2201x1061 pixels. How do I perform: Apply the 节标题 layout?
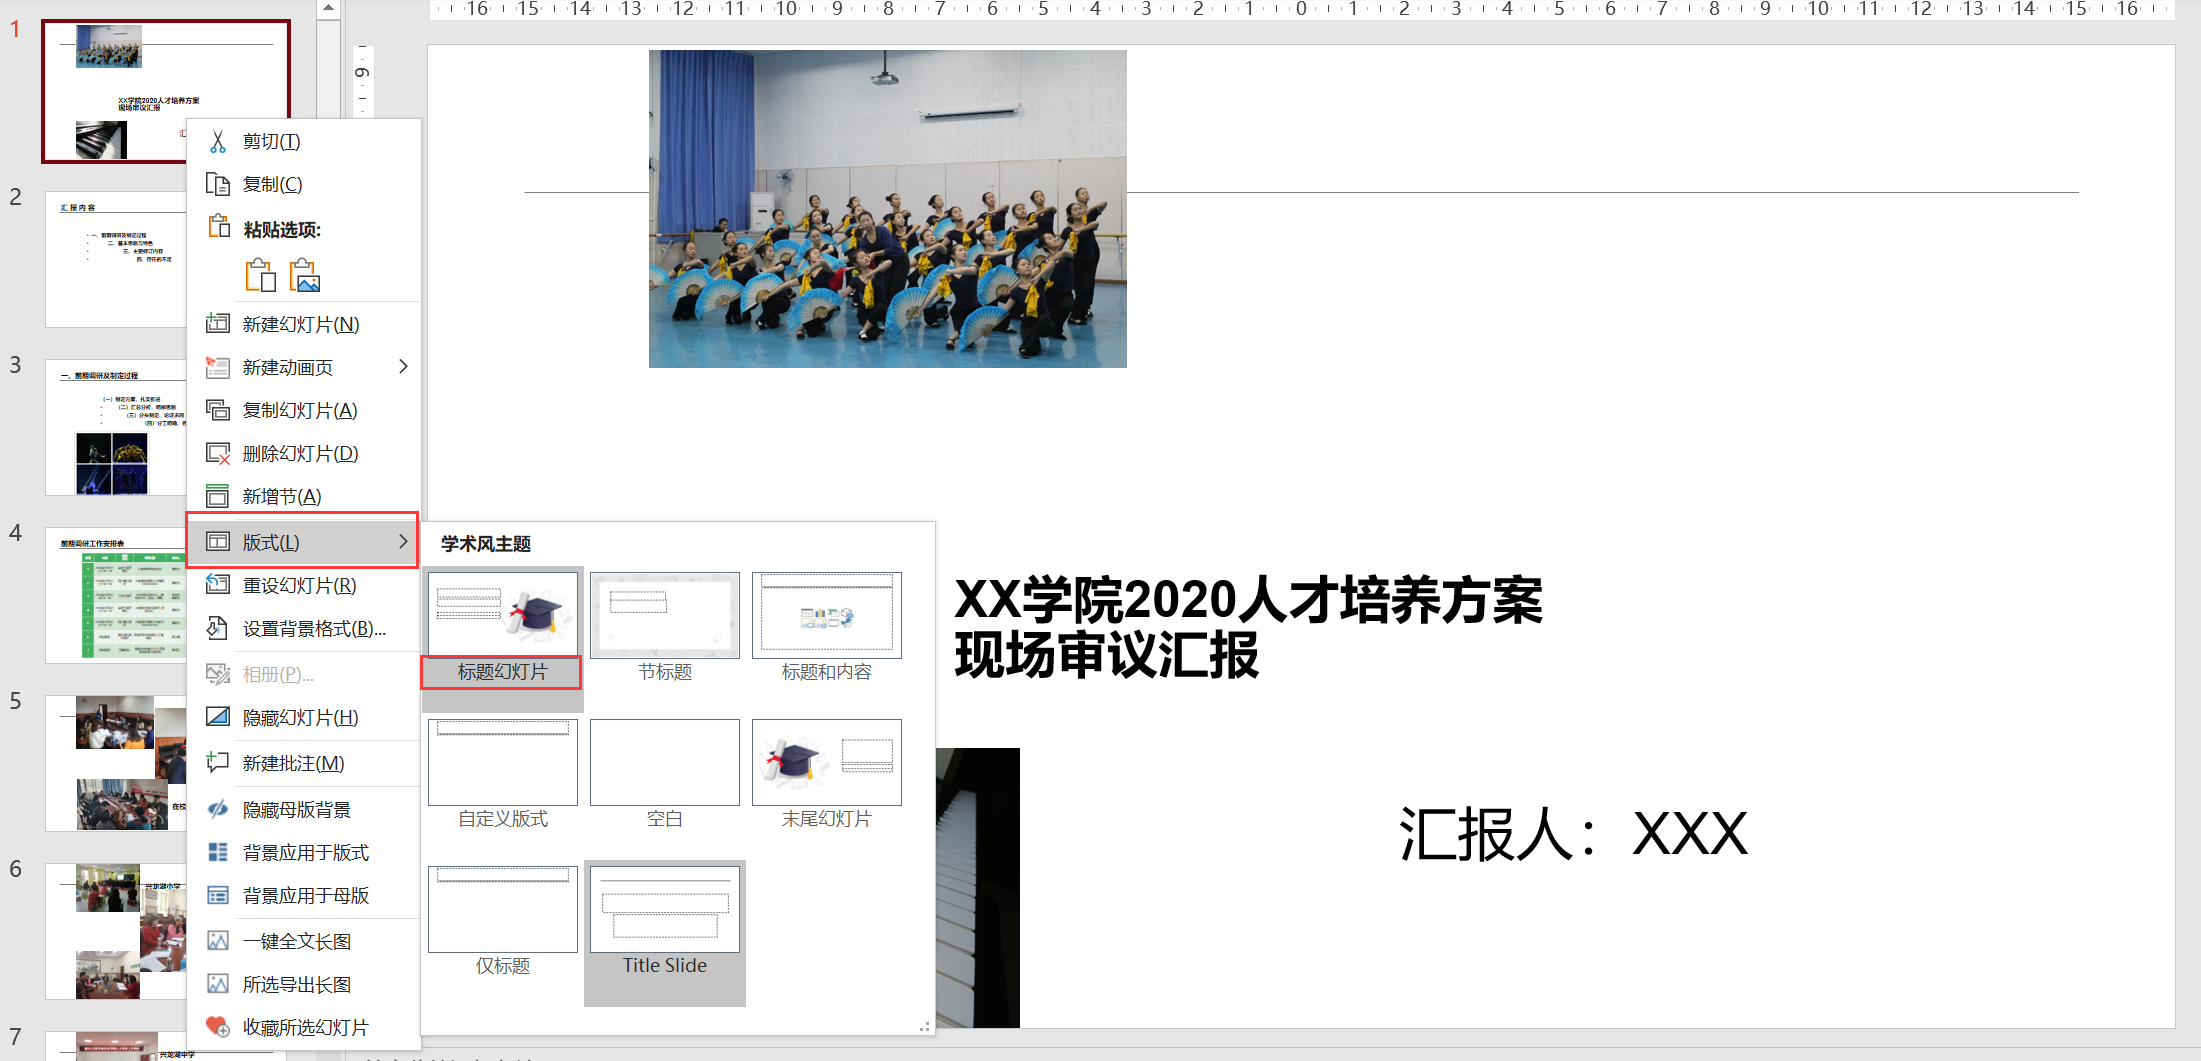[x=665, y=628]
